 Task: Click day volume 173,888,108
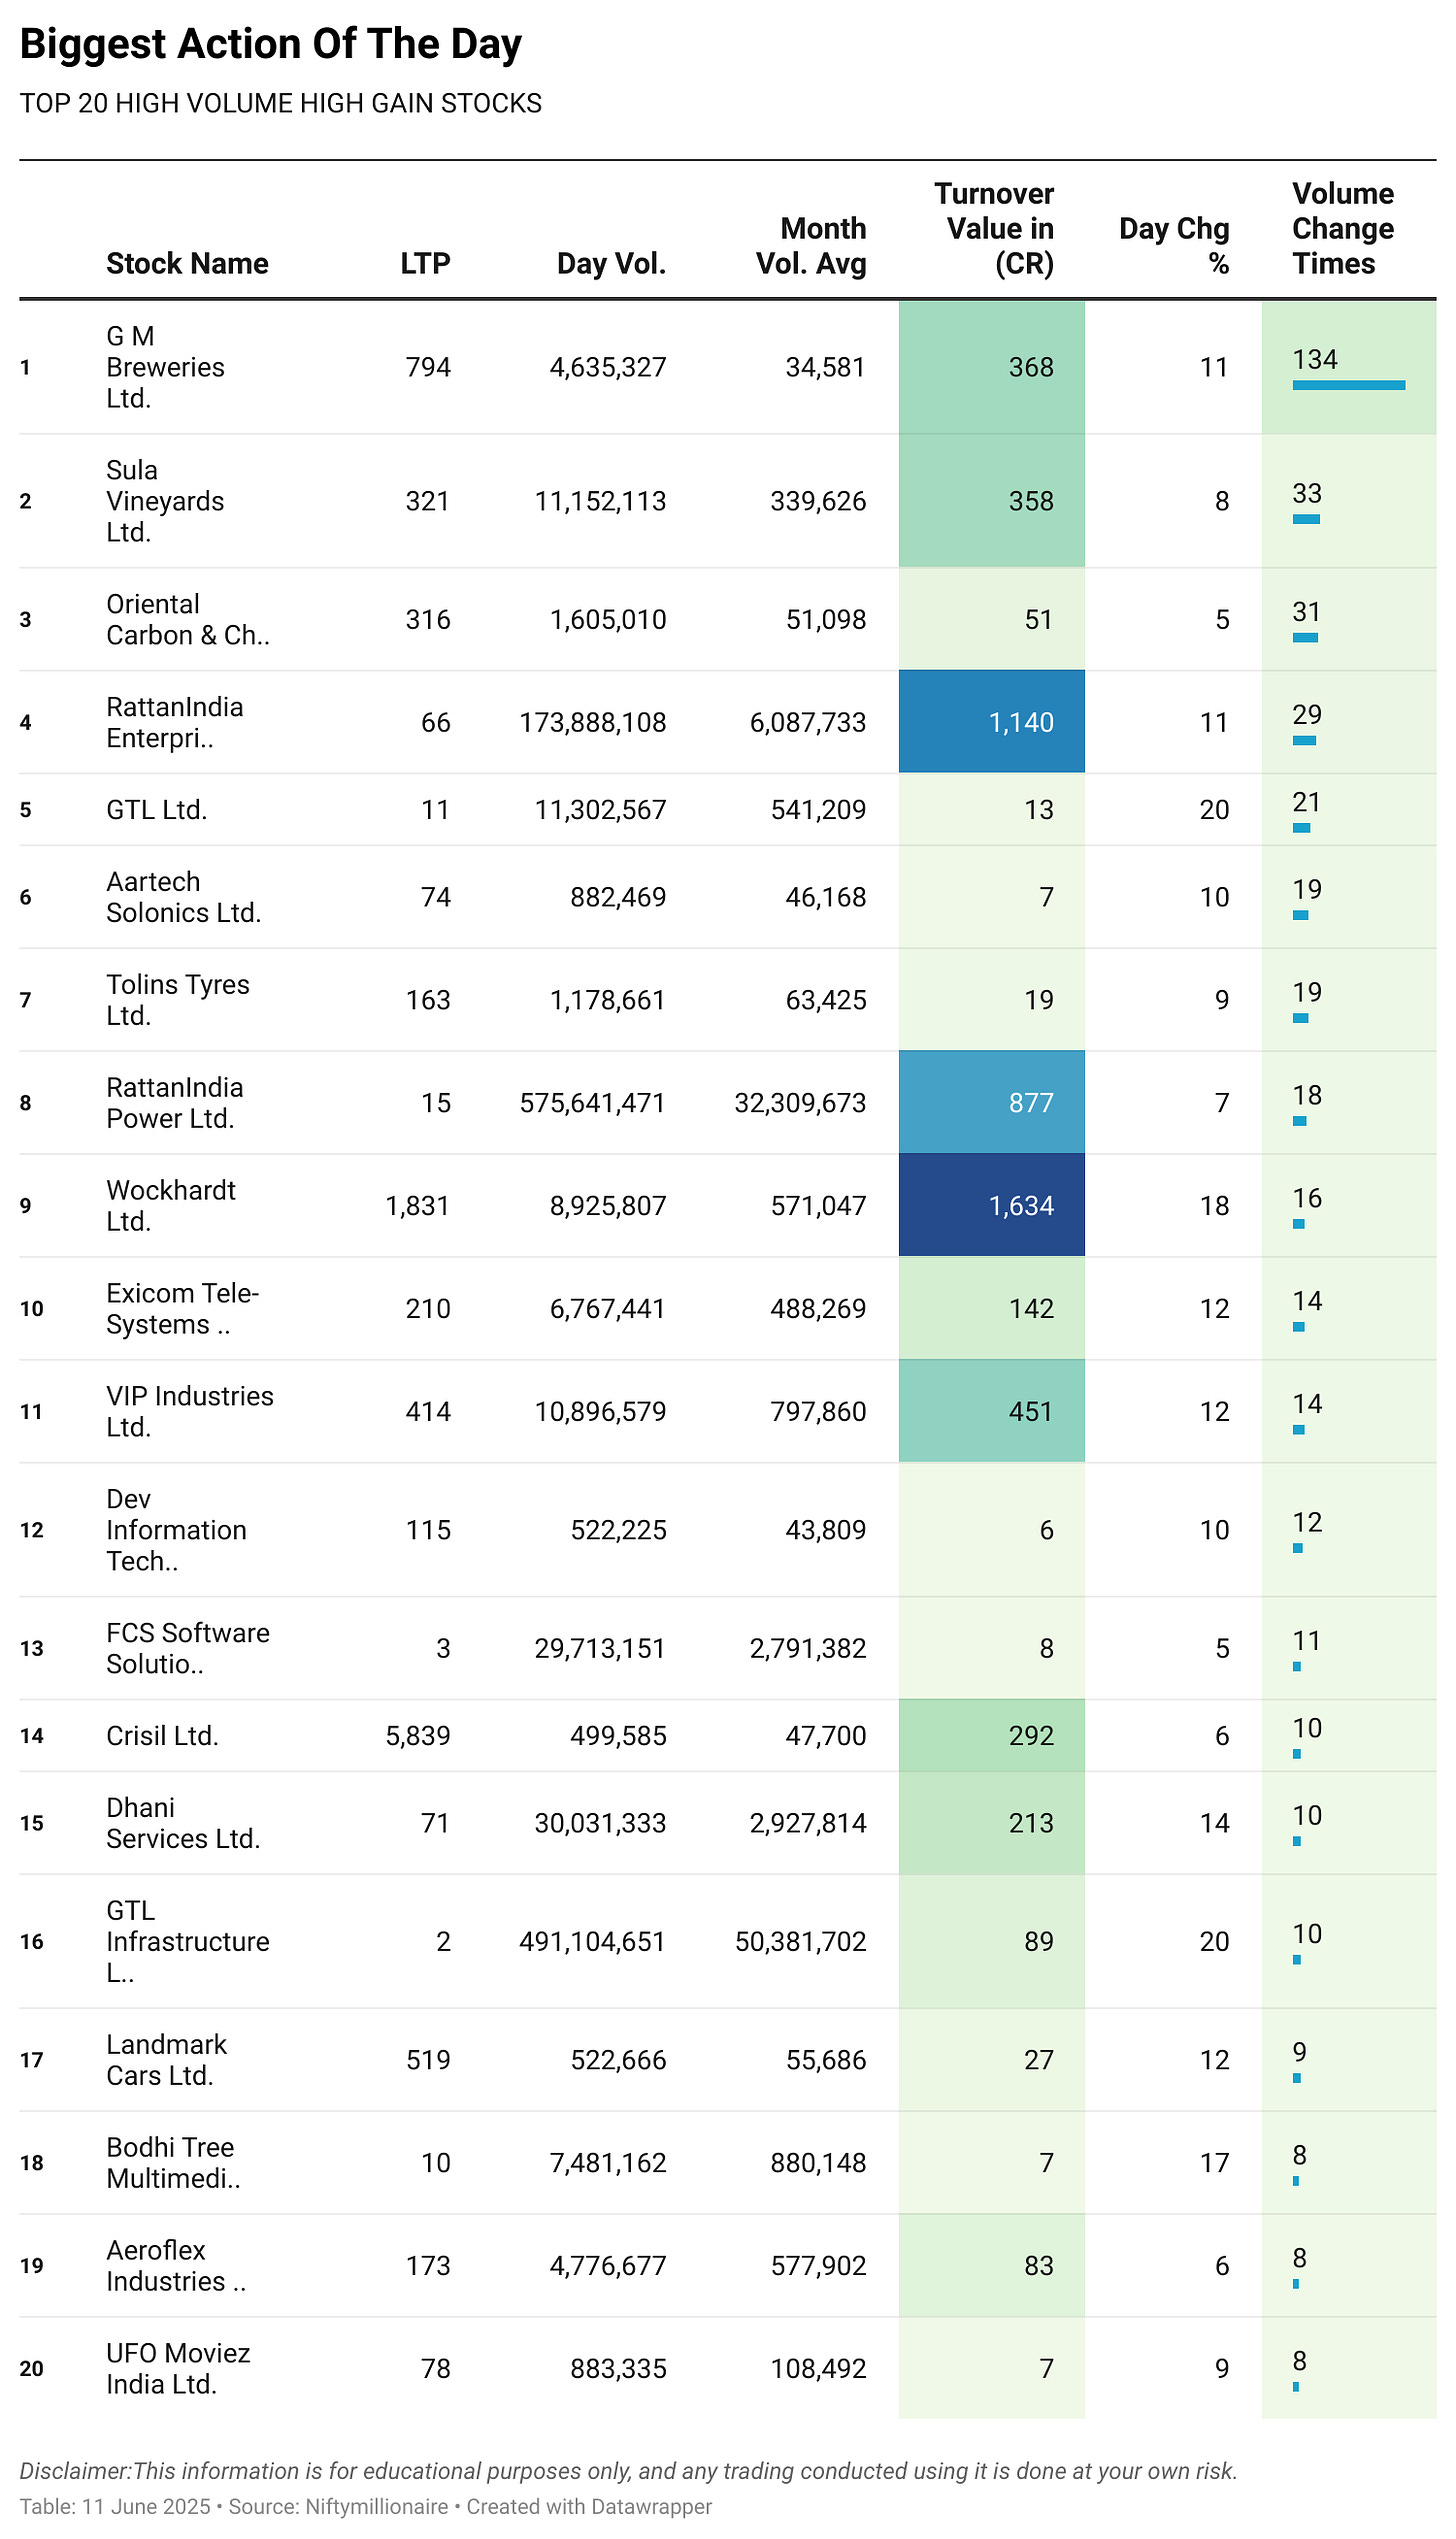(x=593, y=723)
